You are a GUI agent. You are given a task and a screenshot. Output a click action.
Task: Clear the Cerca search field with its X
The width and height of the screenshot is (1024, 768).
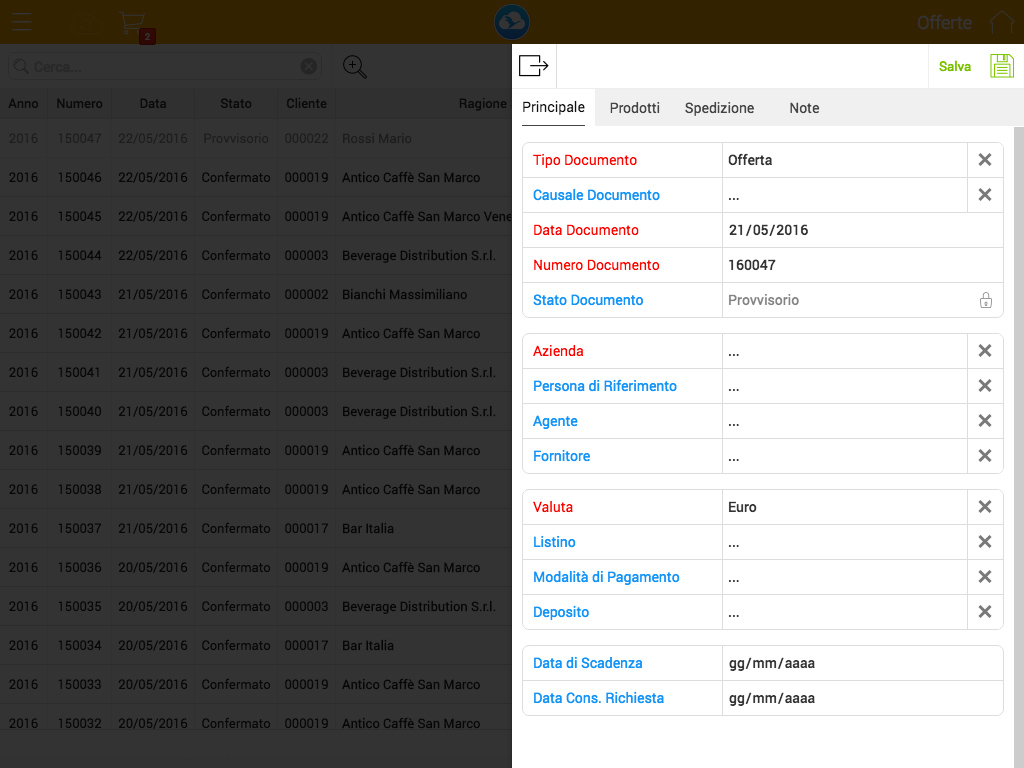309,66
